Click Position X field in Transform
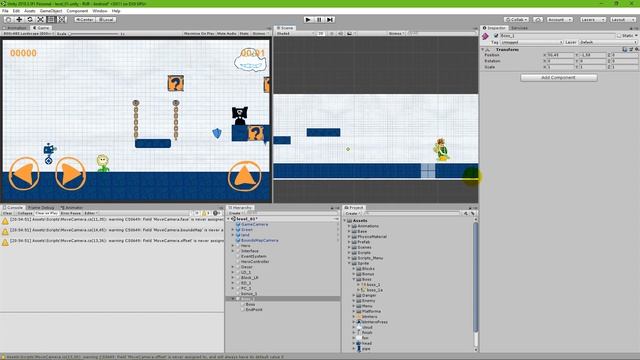The image size is (640, 360). pos(560,55)
